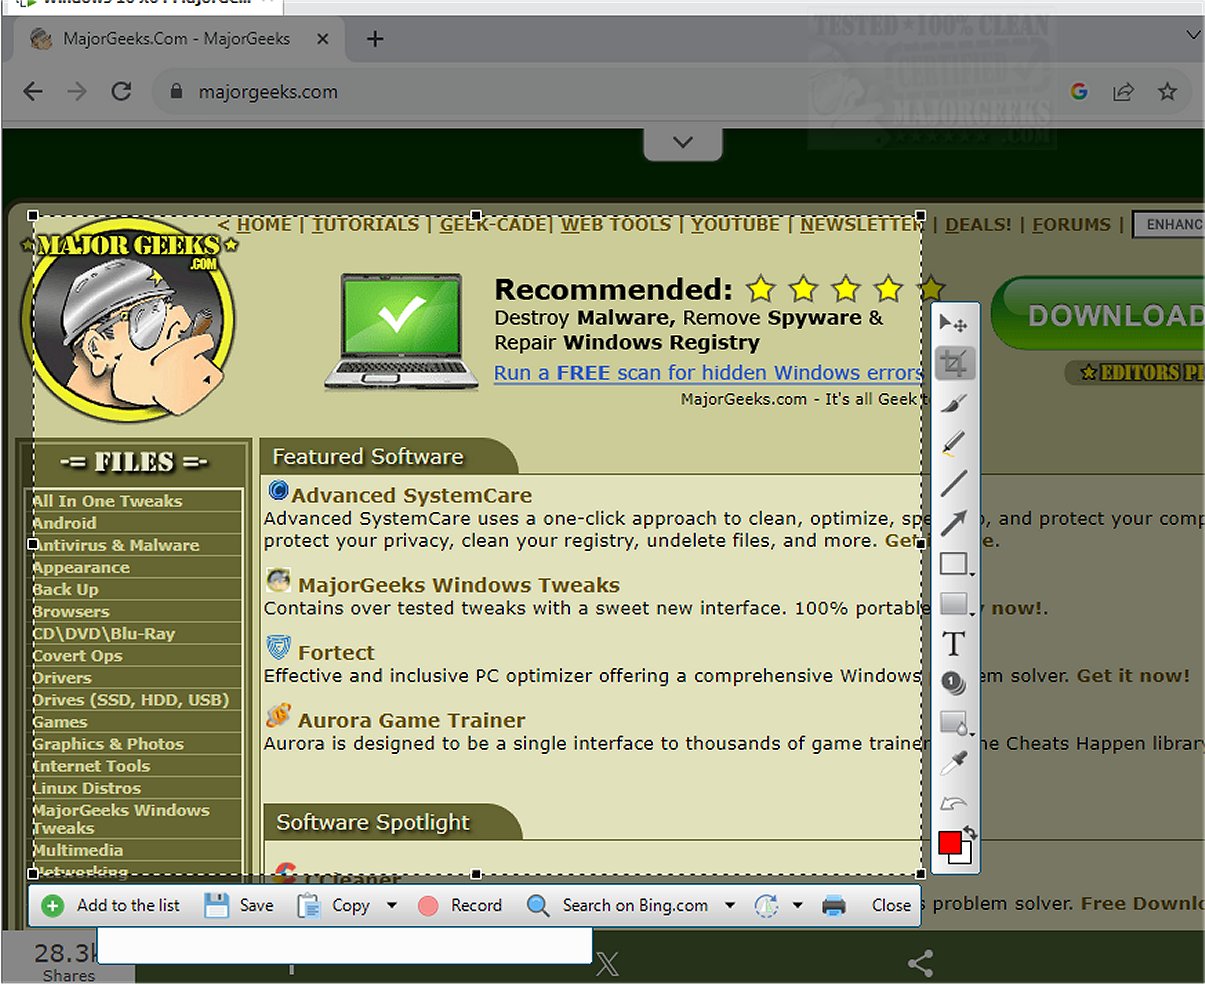Activate the Crop tool
Viewport: 1205px width, 984px height.
coord(954,363)
